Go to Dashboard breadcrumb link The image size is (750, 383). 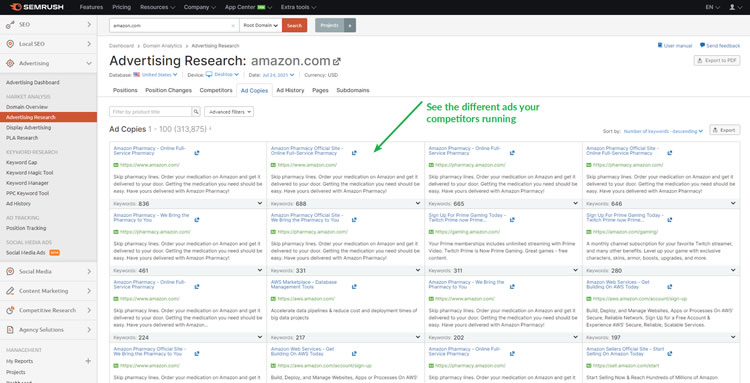[121, 46]
